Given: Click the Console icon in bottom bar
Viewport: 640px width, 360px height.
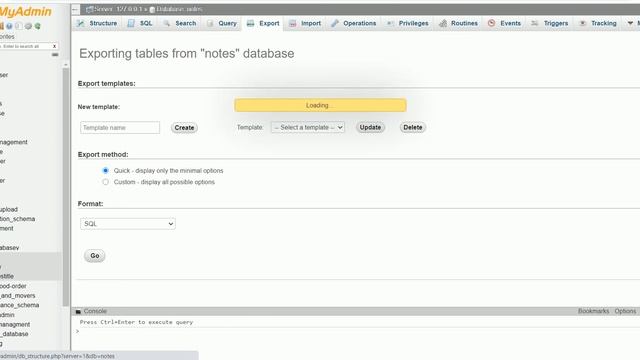Looking at the screenshot, I should (78, 311).
